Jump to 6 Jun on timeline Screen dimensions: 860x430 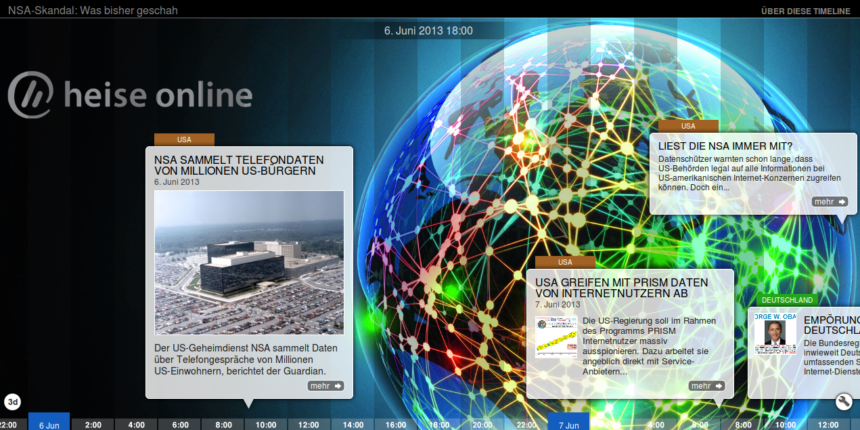click(x=49, y=423)
